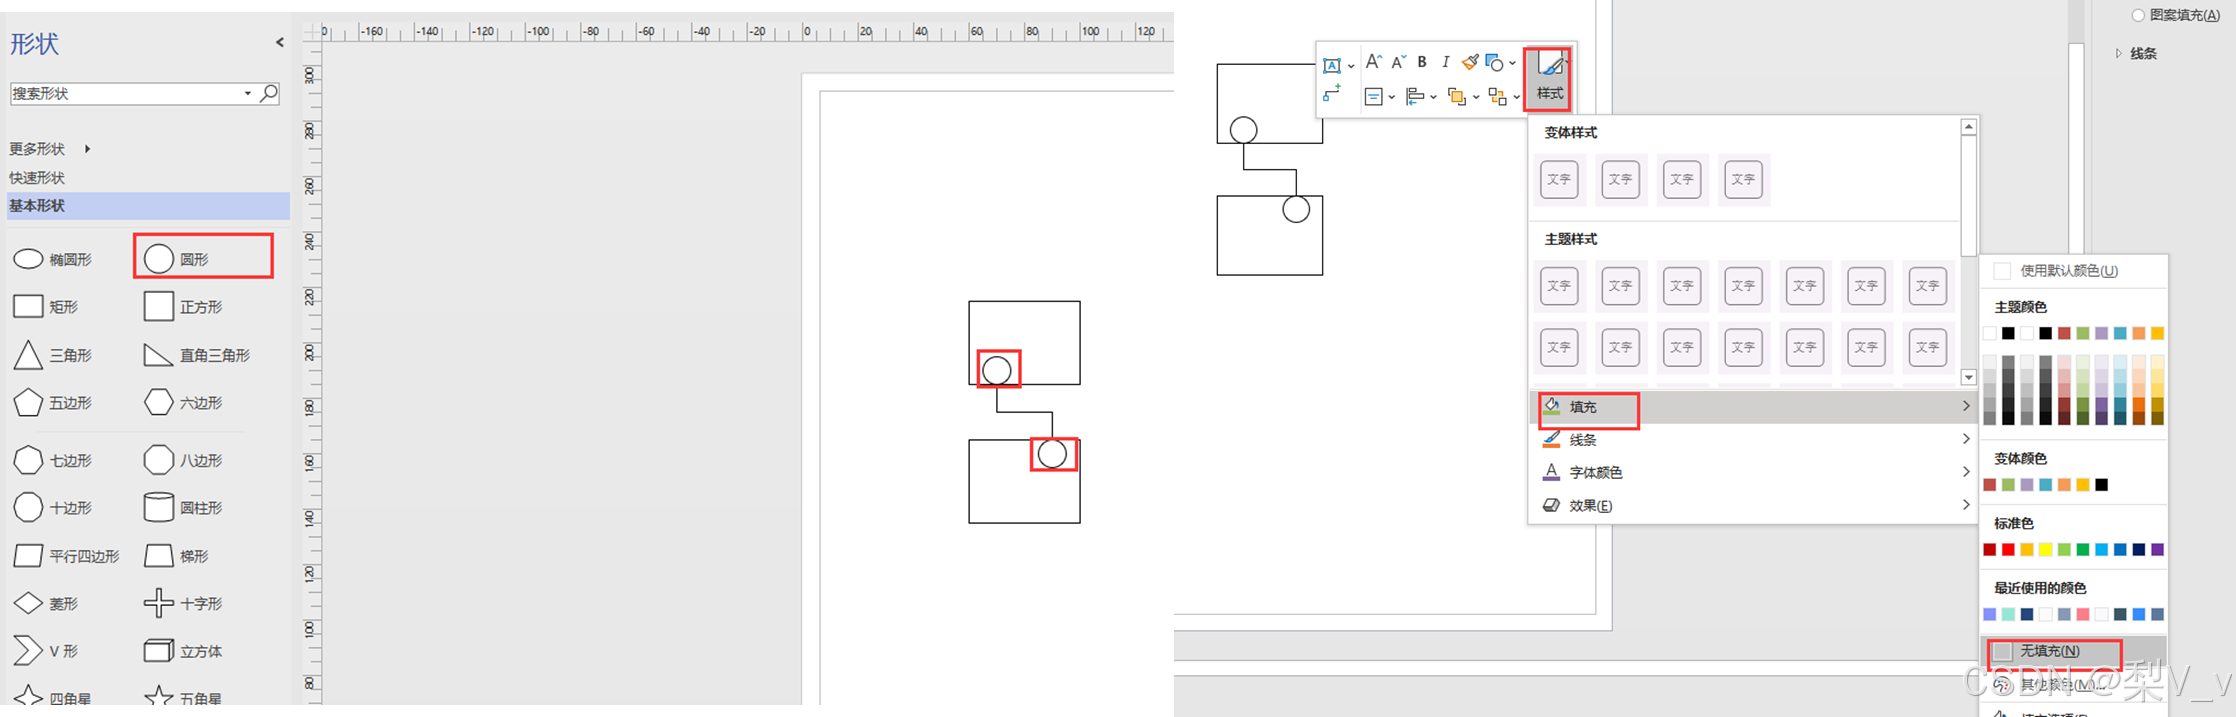Click the format painter brush icon
2236x717 pixels.
pos(1469,62)
